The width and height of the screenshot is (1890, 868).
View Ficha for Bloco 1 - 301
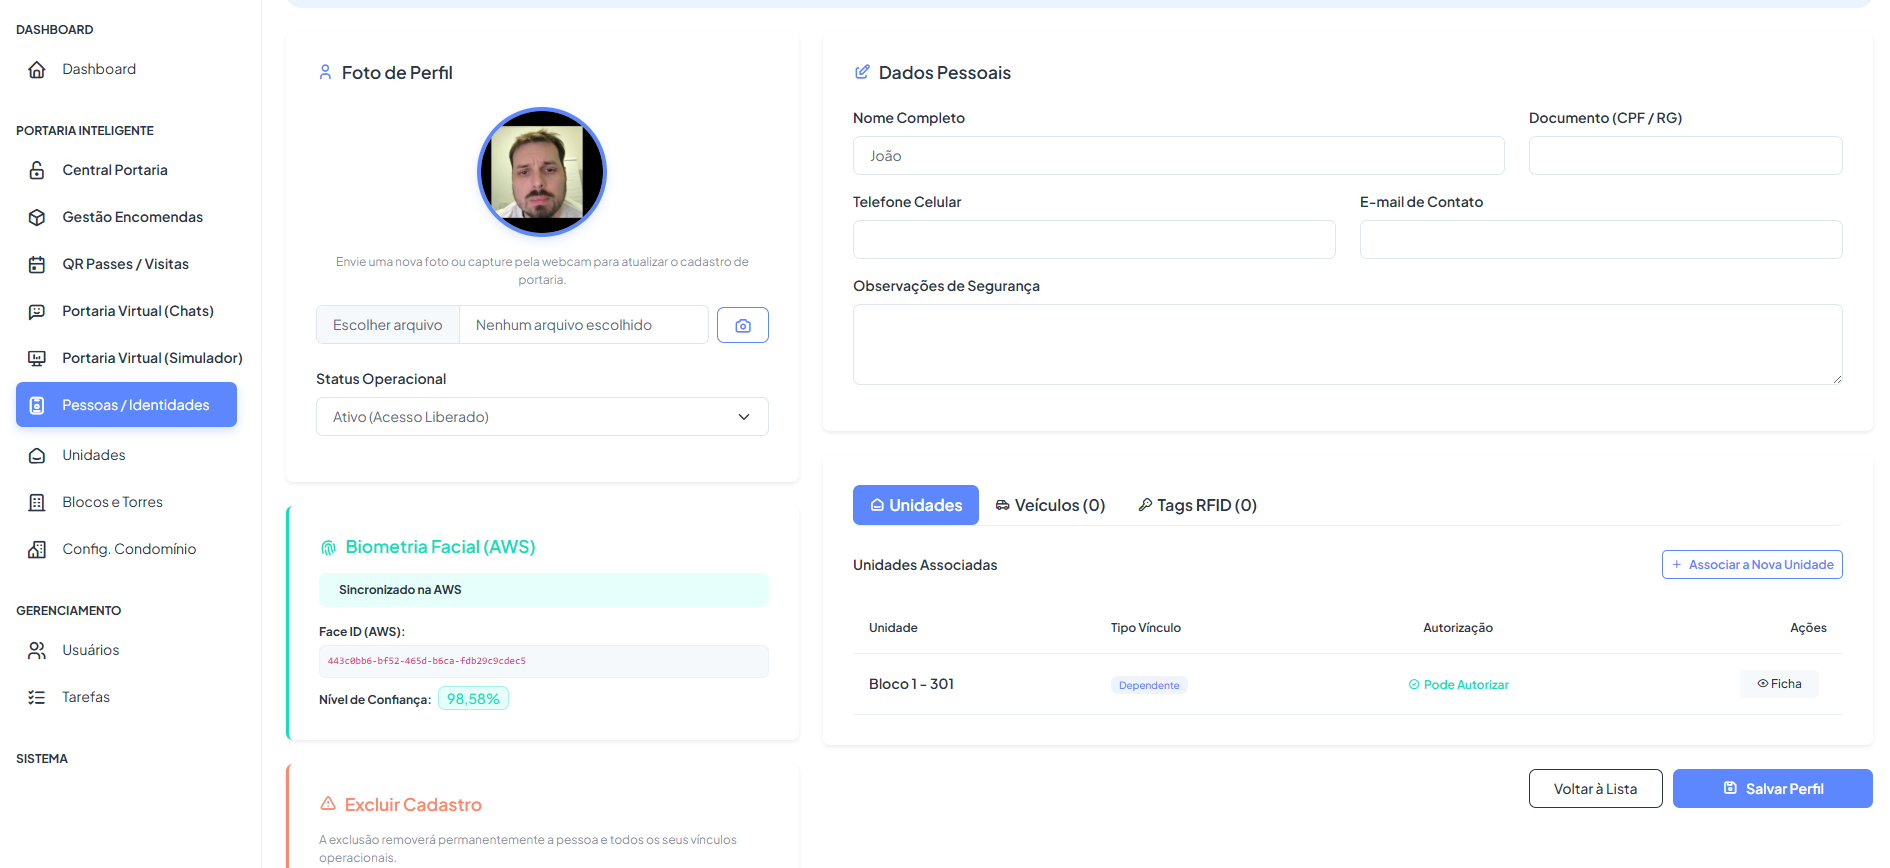pyautogui.click(x=1779, y=684)
